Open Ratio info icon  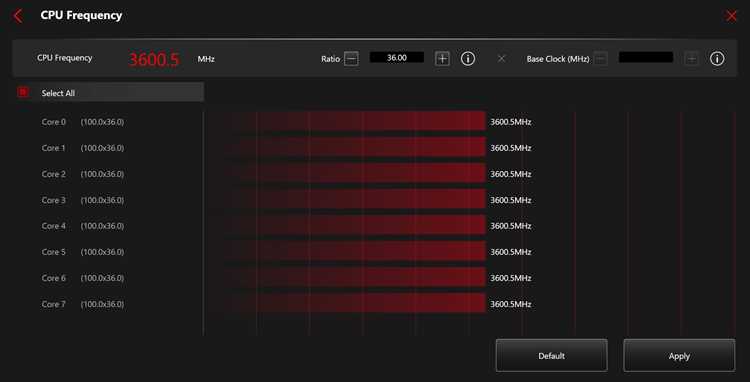(x=468, y=59)
